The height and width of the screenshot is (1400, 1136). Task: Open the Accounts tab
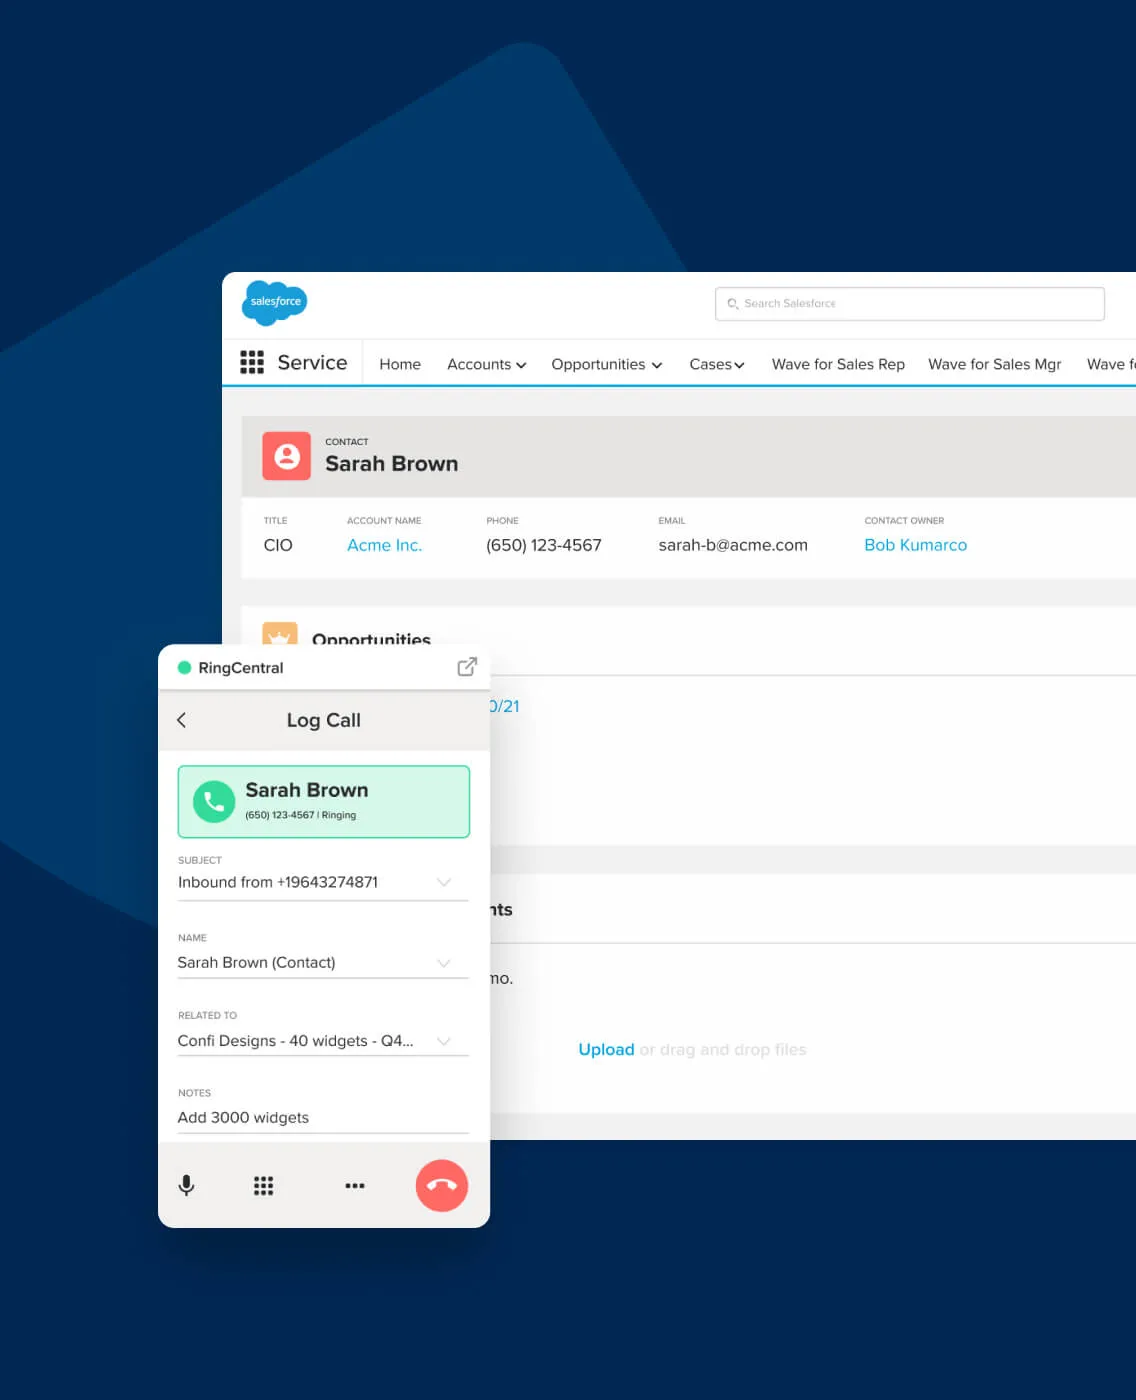[x=479, y=364]
